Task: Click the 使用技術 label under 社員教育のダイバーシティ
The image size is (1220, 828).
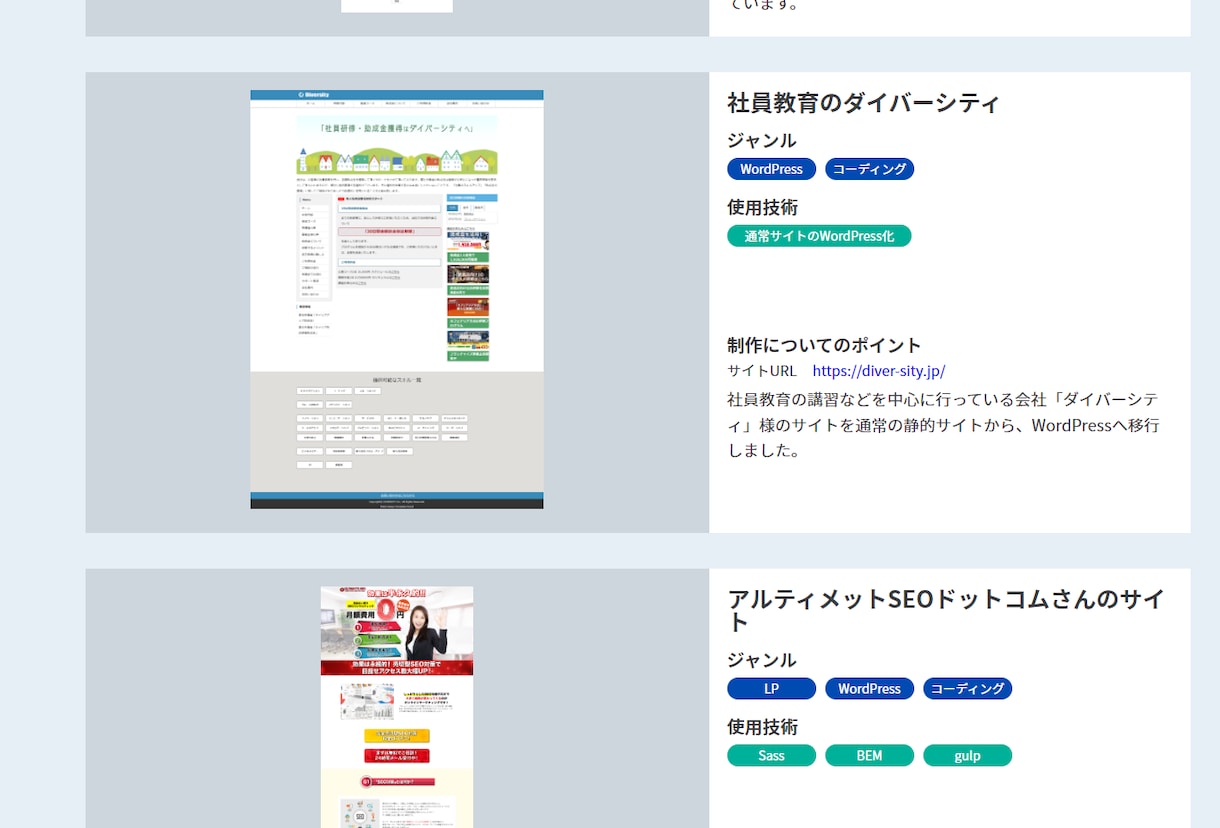Action: coord(762,207)
